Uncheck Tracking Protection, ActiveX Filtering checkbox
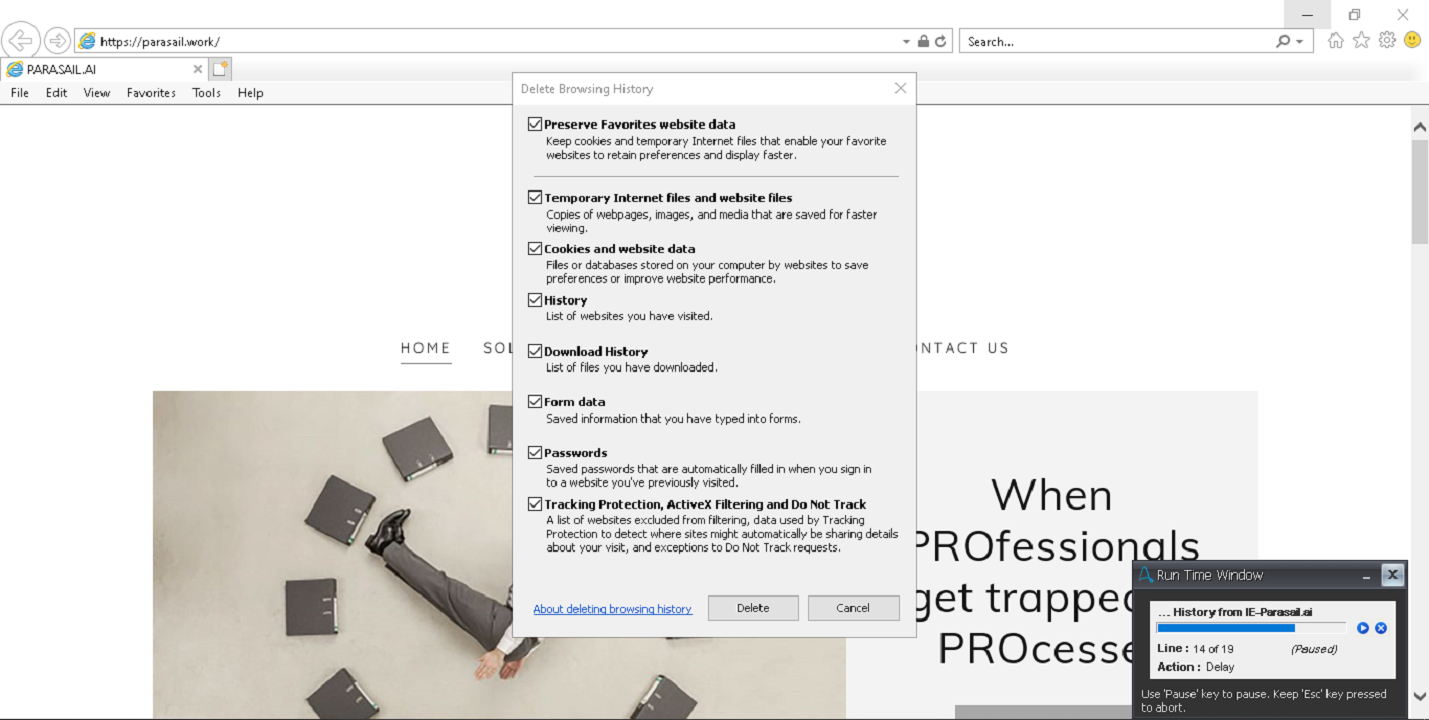Viewport: 1429px width, 720px height. 535,505
